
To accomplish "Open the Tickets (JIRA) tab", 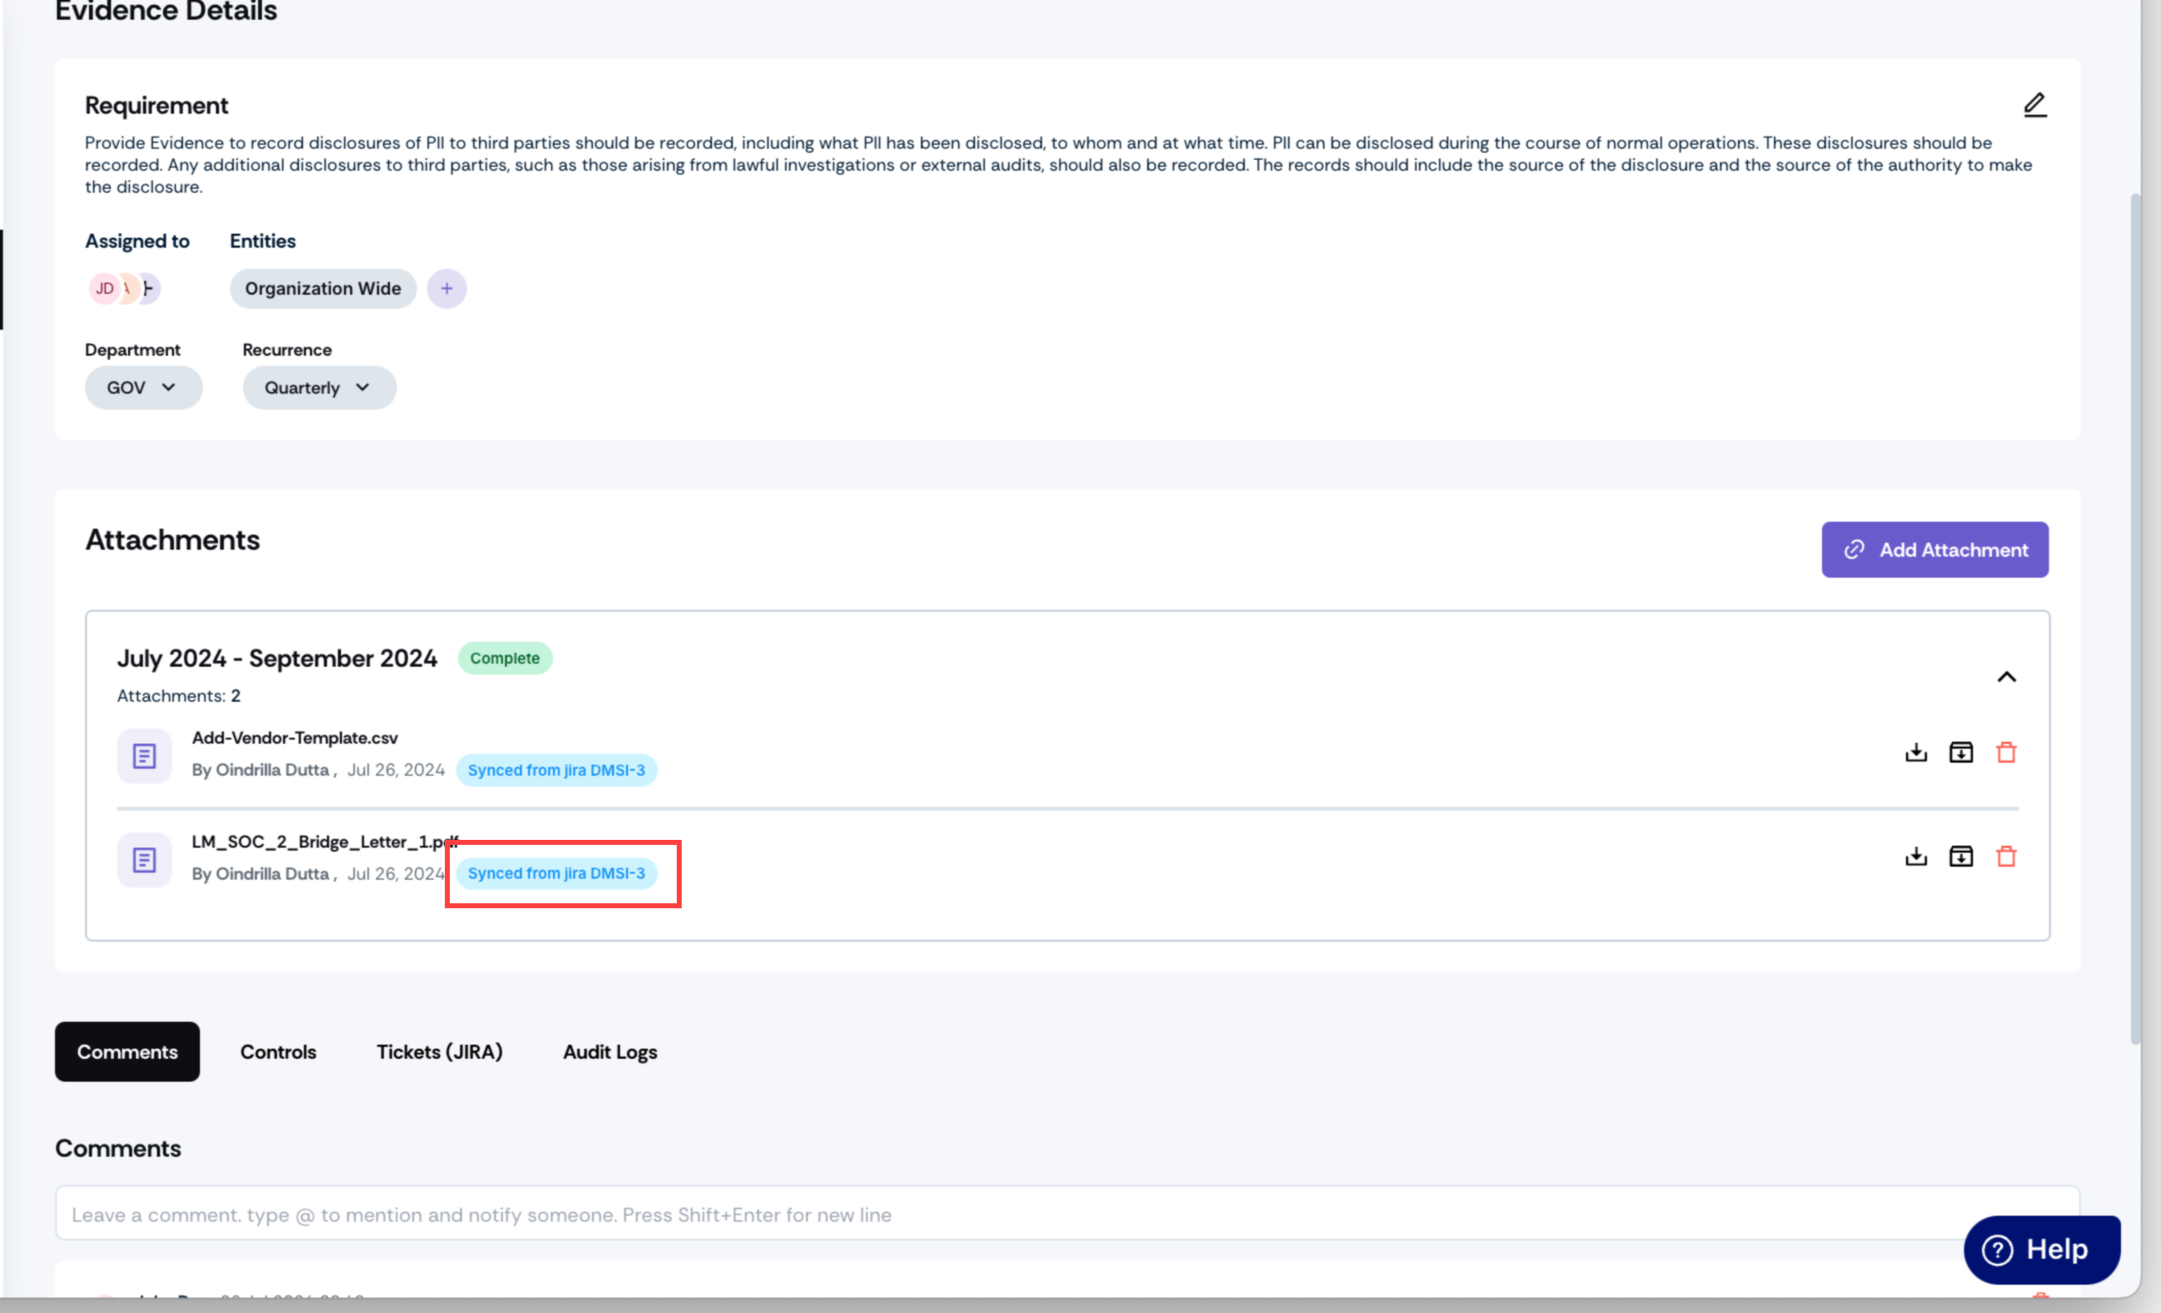I will pyautogui.click(x=439, y=1051).
